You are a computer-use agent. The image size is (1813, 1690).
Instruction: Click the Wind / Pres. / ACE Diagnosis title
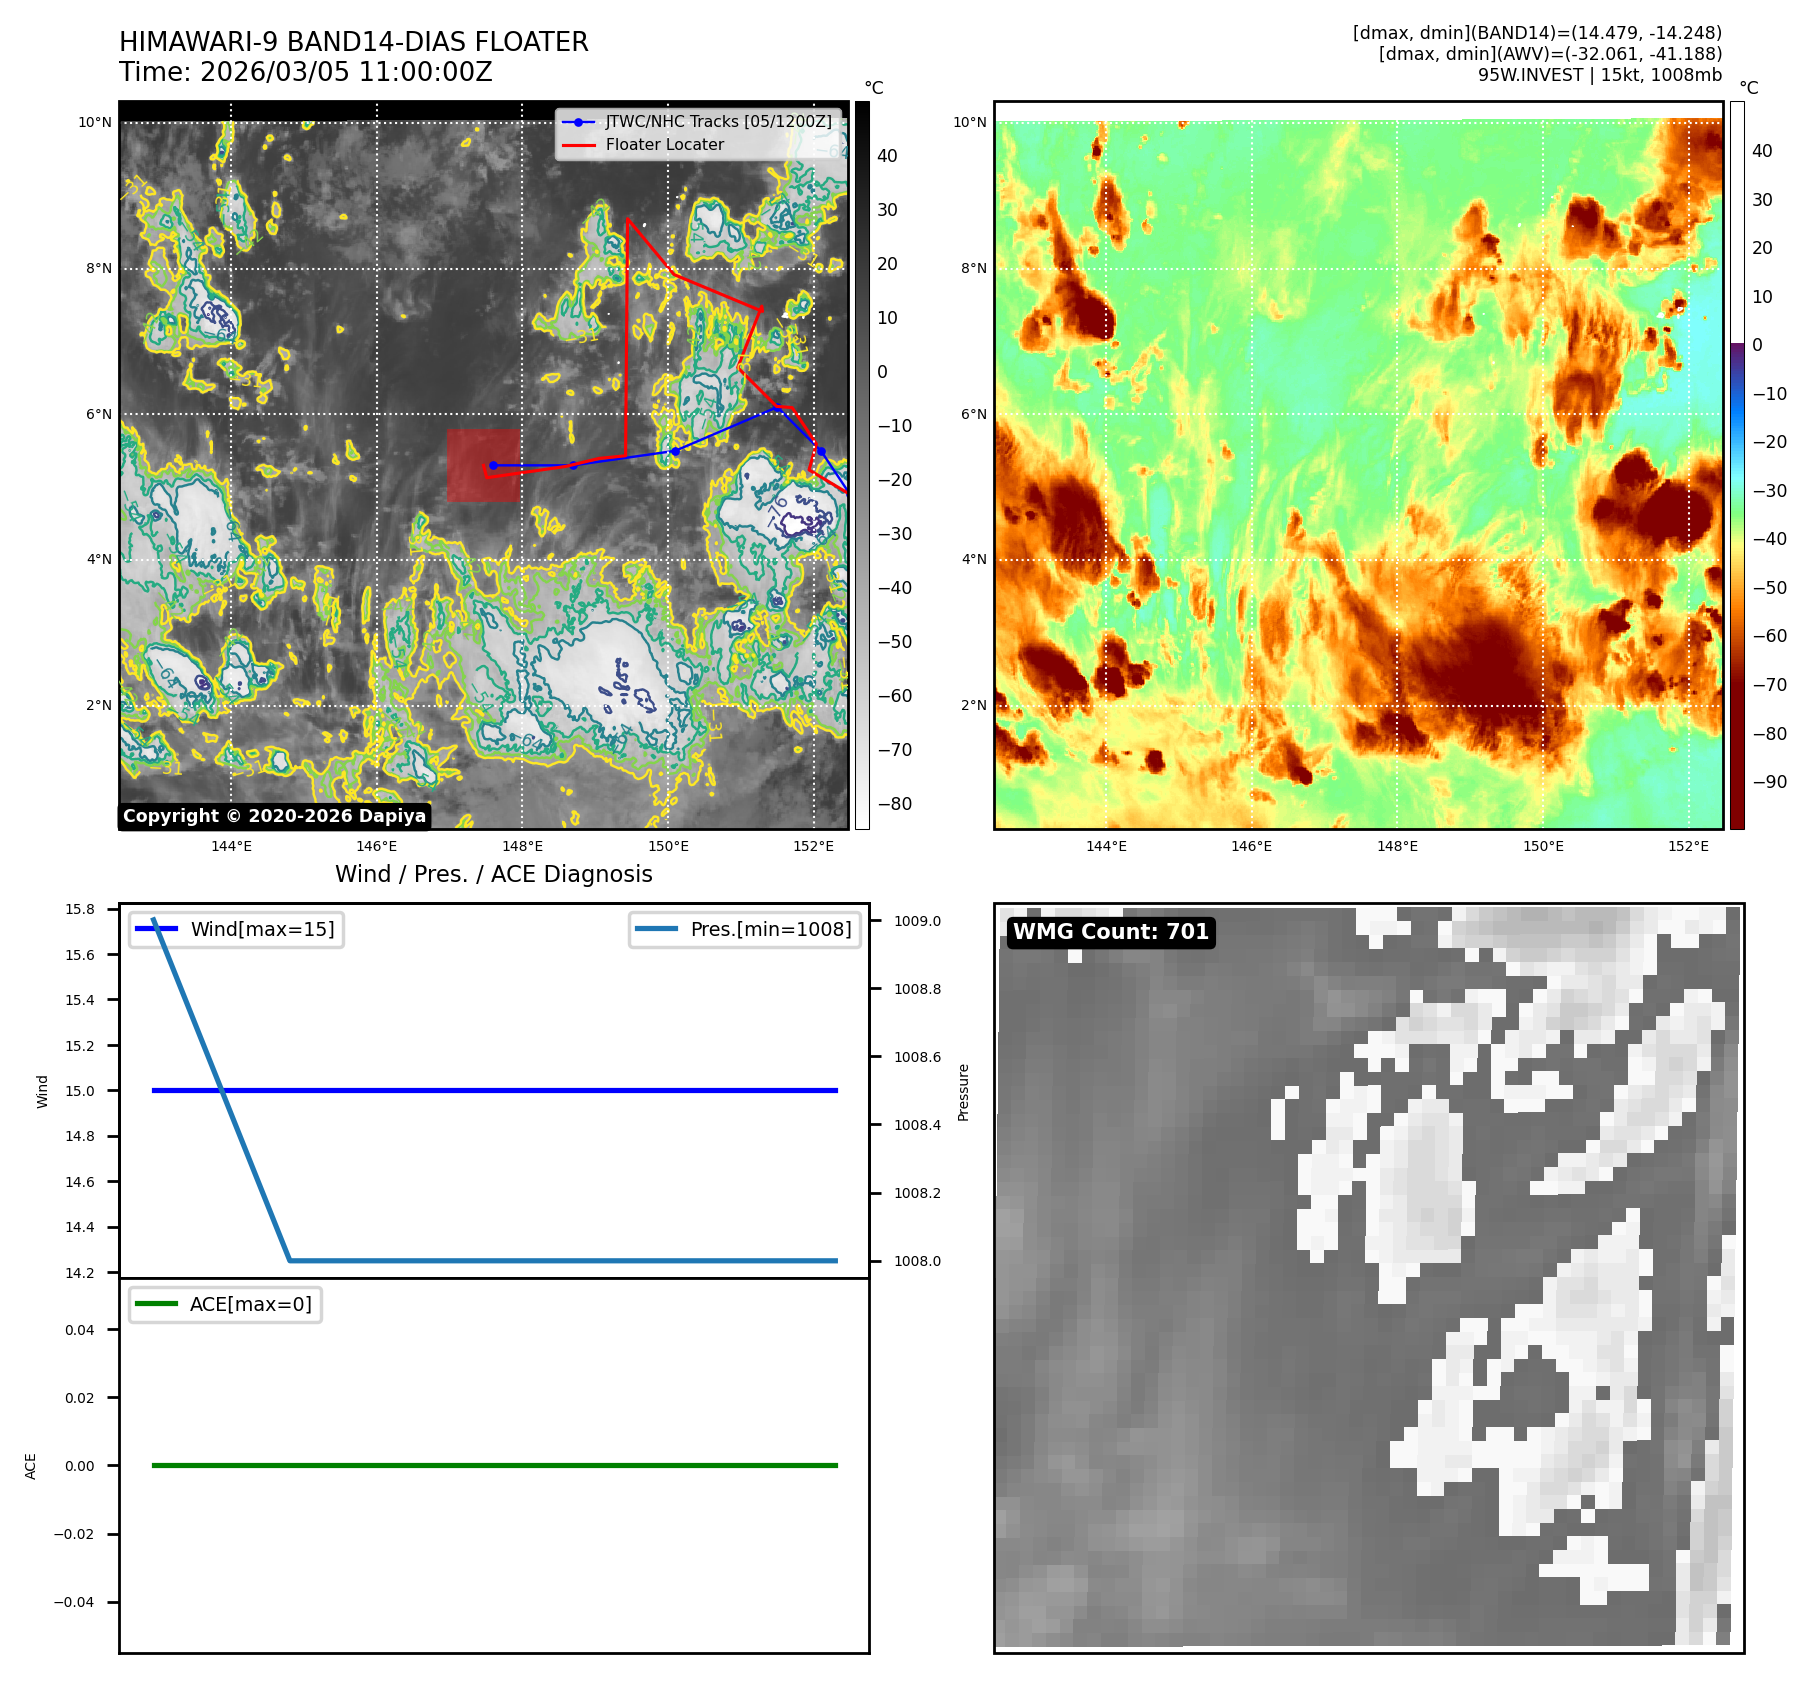pyautogui.click(x=493, y=874)
